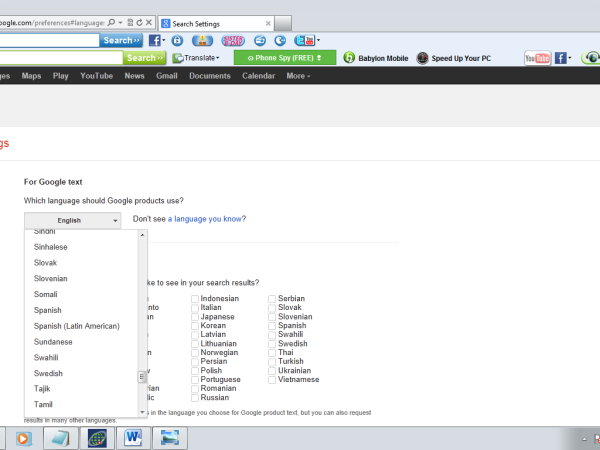Image resolution: width=600 pixels, height=450 pixels.
Task: Close the Search Settings tab
Action: pos(268,24)
